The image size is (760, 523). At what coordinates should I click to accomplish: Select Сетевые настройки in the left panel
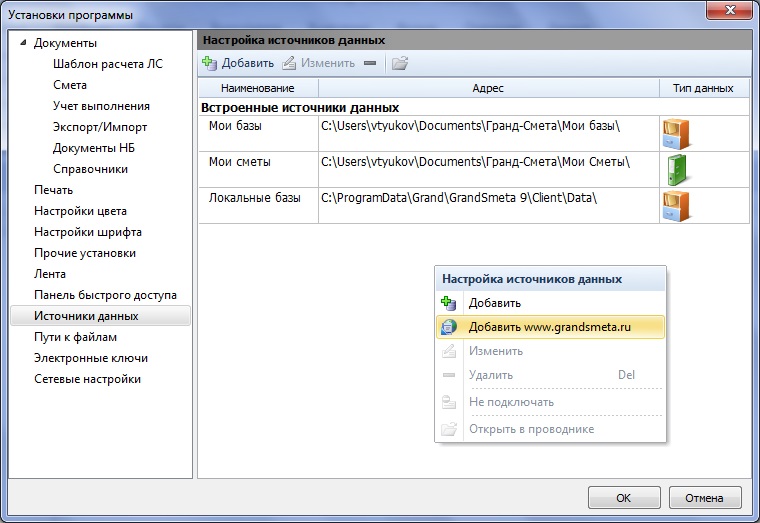pyautogui.click(x=87, y=379)
